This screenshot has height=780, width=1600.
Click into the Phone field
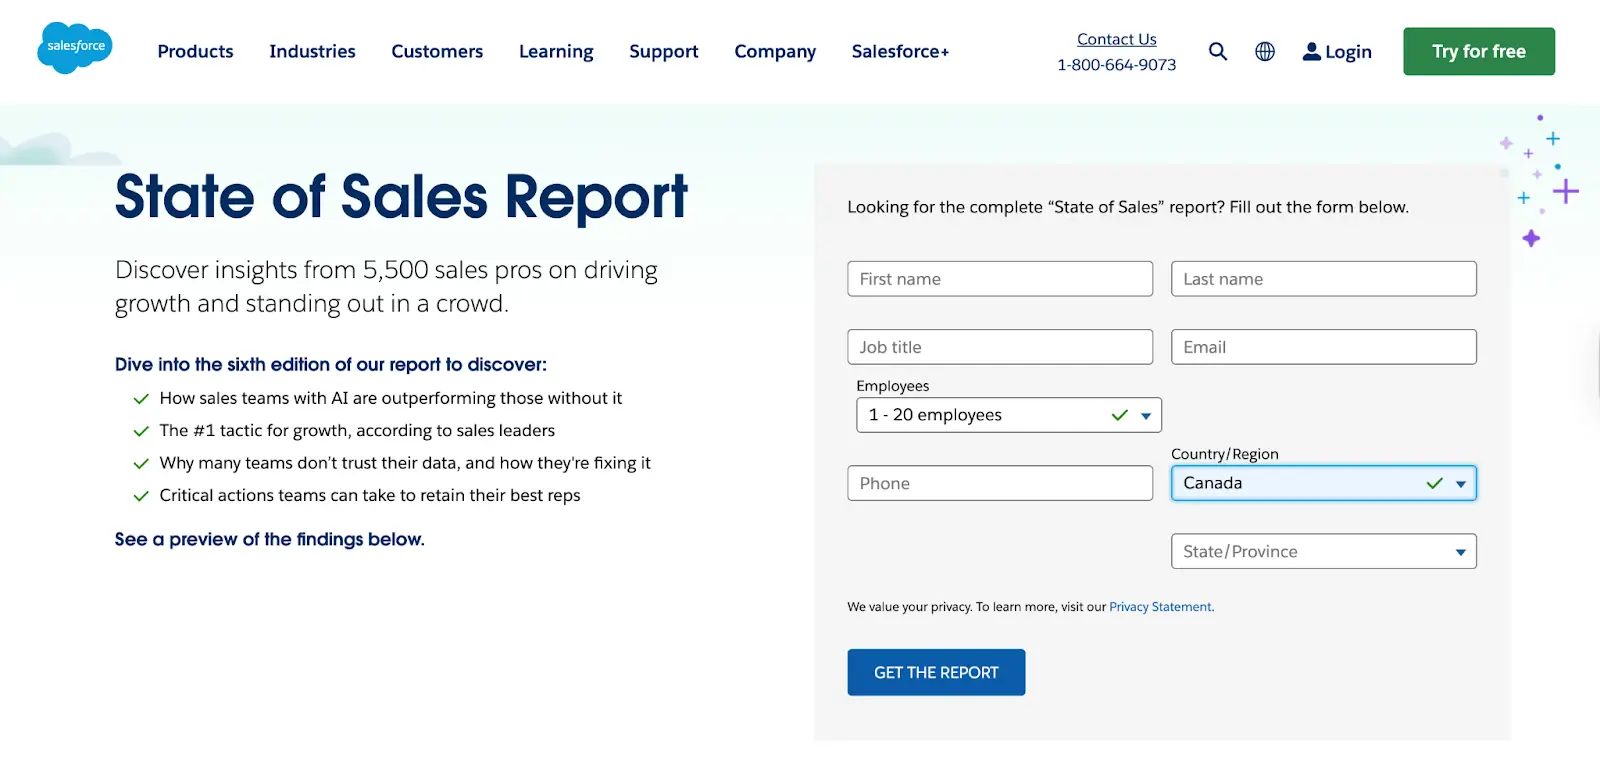pos(1000,483)
